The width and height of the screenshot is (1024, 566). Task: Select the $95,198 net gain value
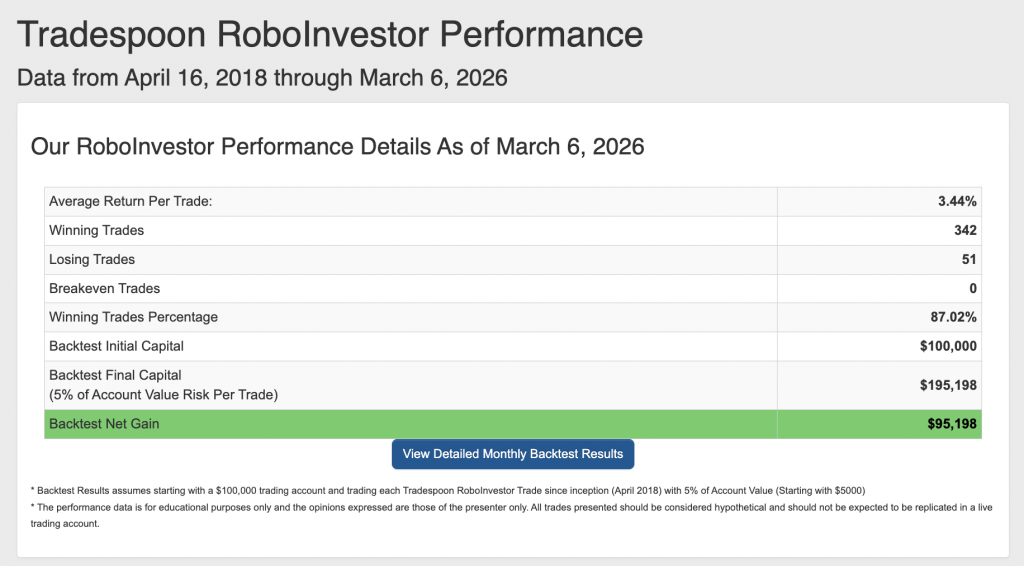(952, 424)
